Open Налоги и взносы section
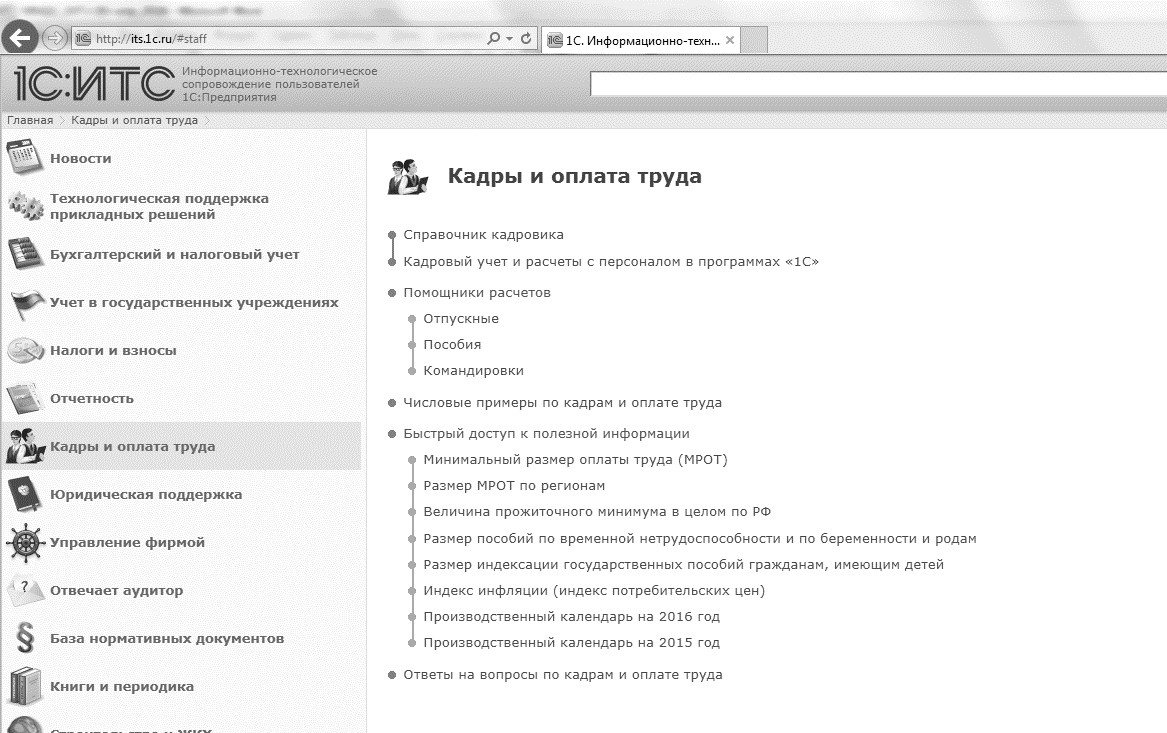The height and width of the screenshot is (733, 1167). click(113, 351)
